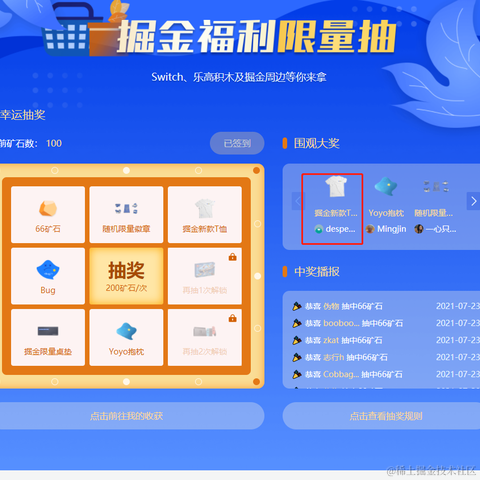
Task: Click the Mingjin winner name
Action: [x=392, y=229]
